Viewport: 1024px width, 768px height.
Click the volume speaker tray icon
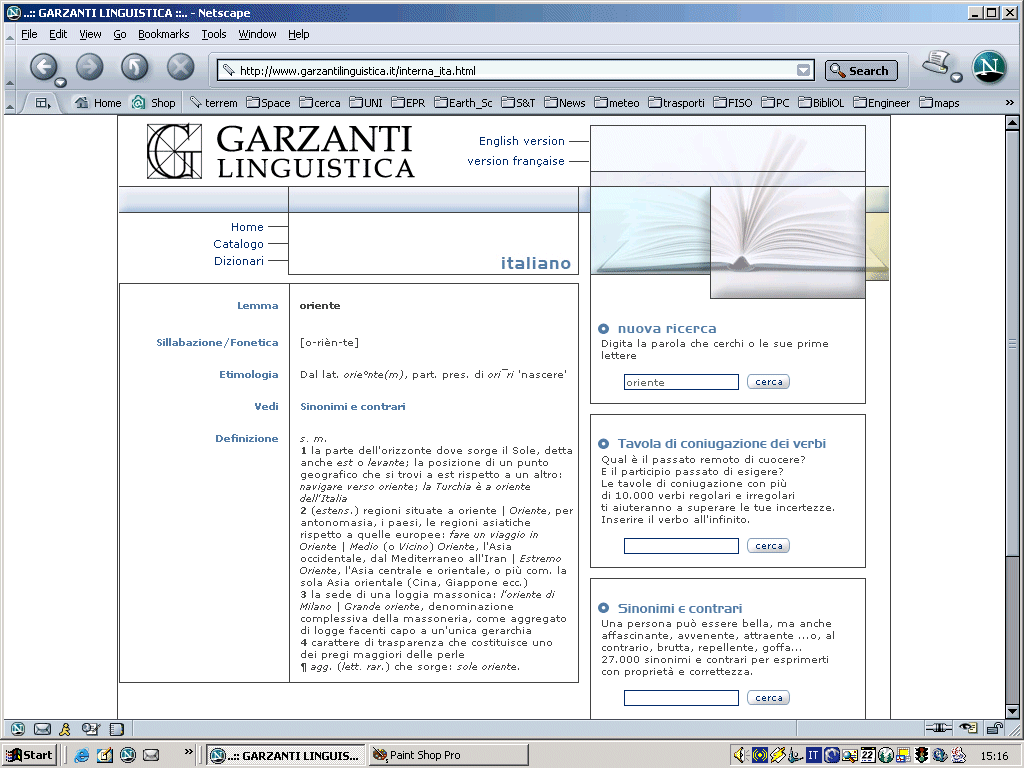point(739,755)
